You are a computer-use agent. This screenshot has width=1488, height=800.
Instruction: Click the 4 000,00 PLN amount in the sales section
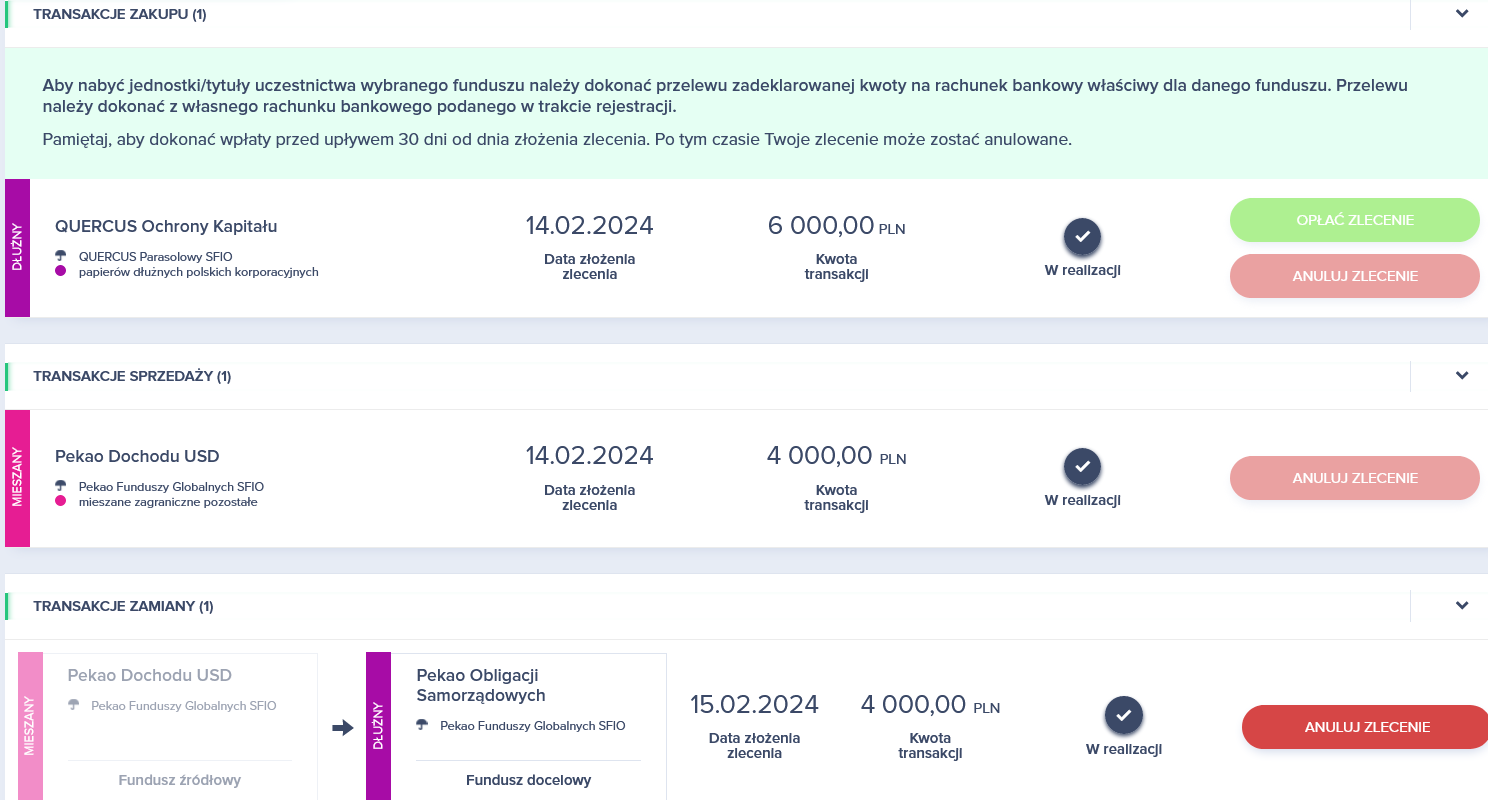click(x=836, y=456)
